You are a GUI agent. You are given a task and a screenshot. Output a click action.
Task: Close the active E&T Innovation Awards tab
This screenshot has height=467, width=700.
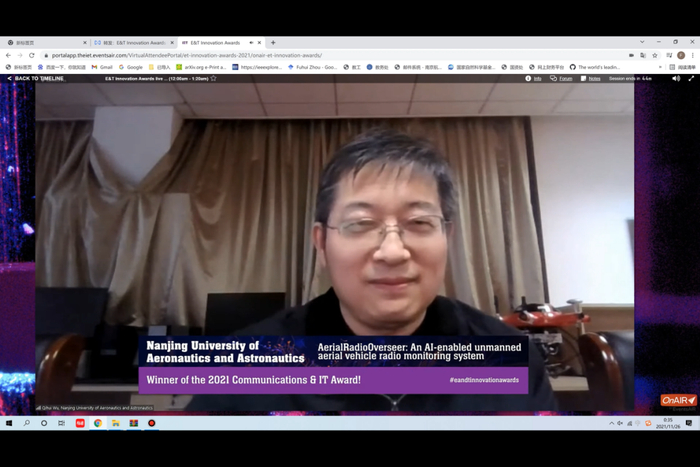(259, 43)
